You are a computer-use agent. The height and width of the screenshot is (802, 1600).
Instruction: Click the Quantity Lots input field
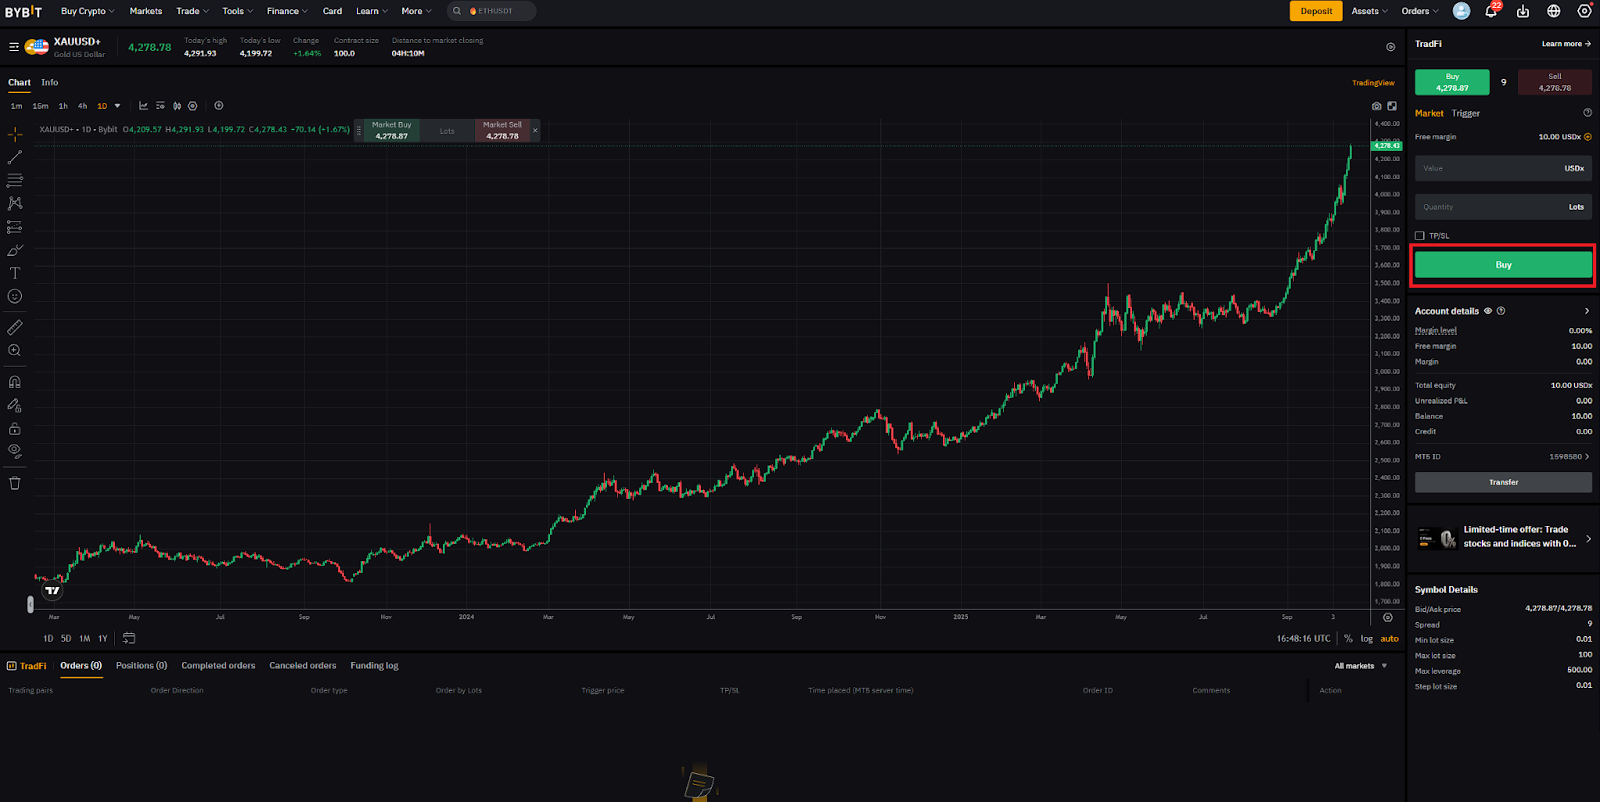[1503, 207]
